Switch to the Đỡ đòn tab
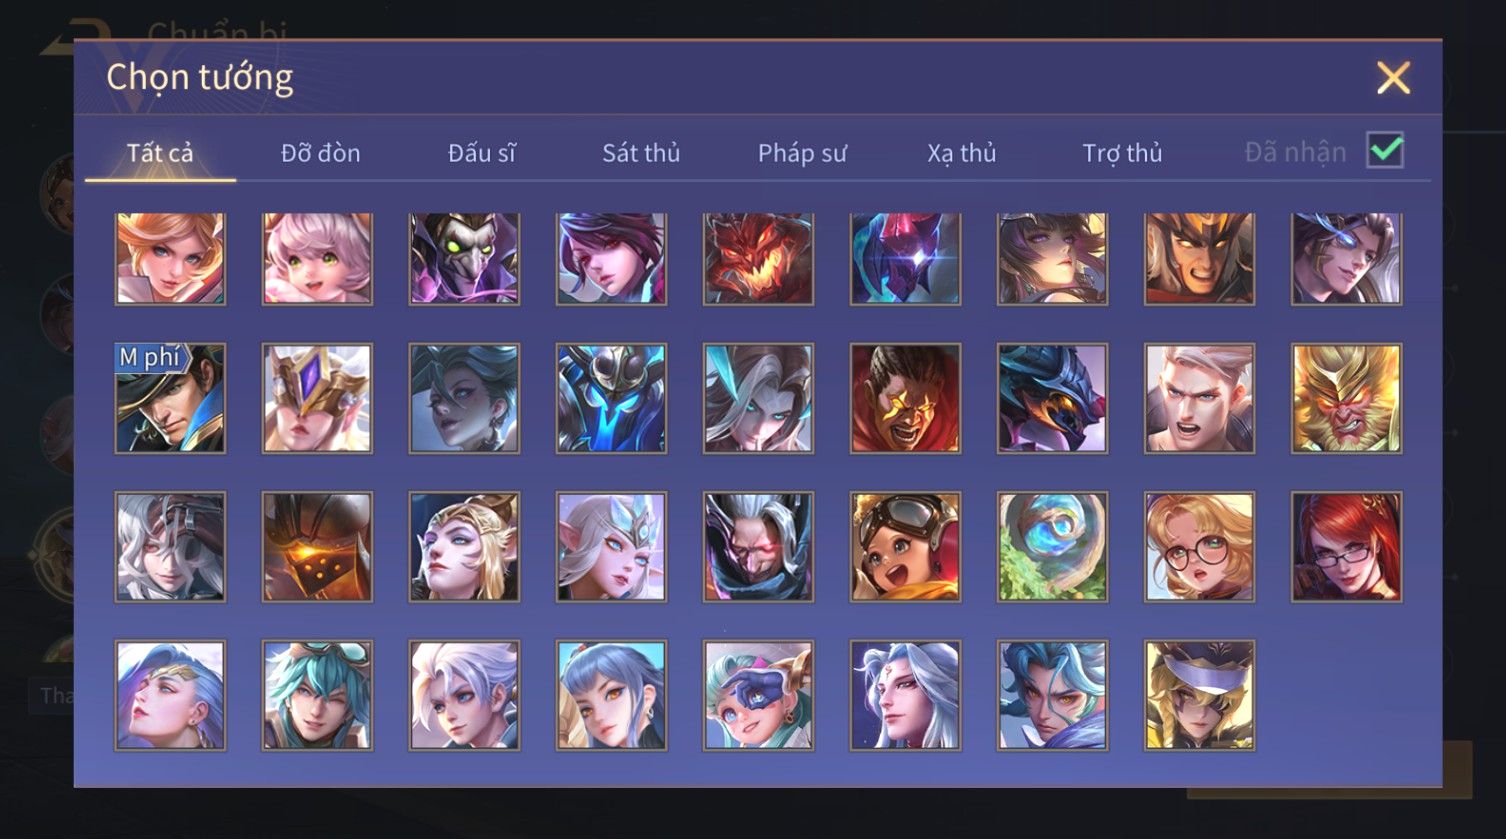This screenshot has height=839, width=1506. pos(320,153)
